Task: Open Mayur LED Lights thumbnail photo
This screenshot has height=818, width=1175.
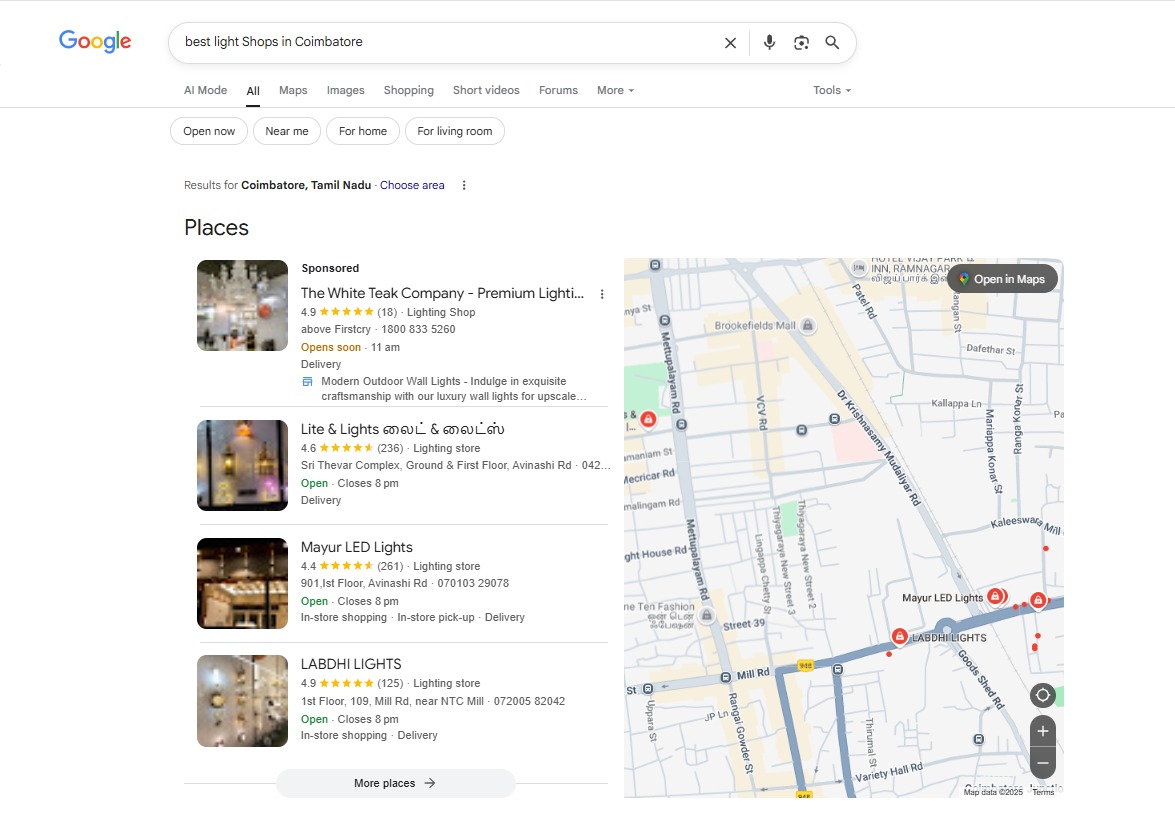Action: click(242, 583)
